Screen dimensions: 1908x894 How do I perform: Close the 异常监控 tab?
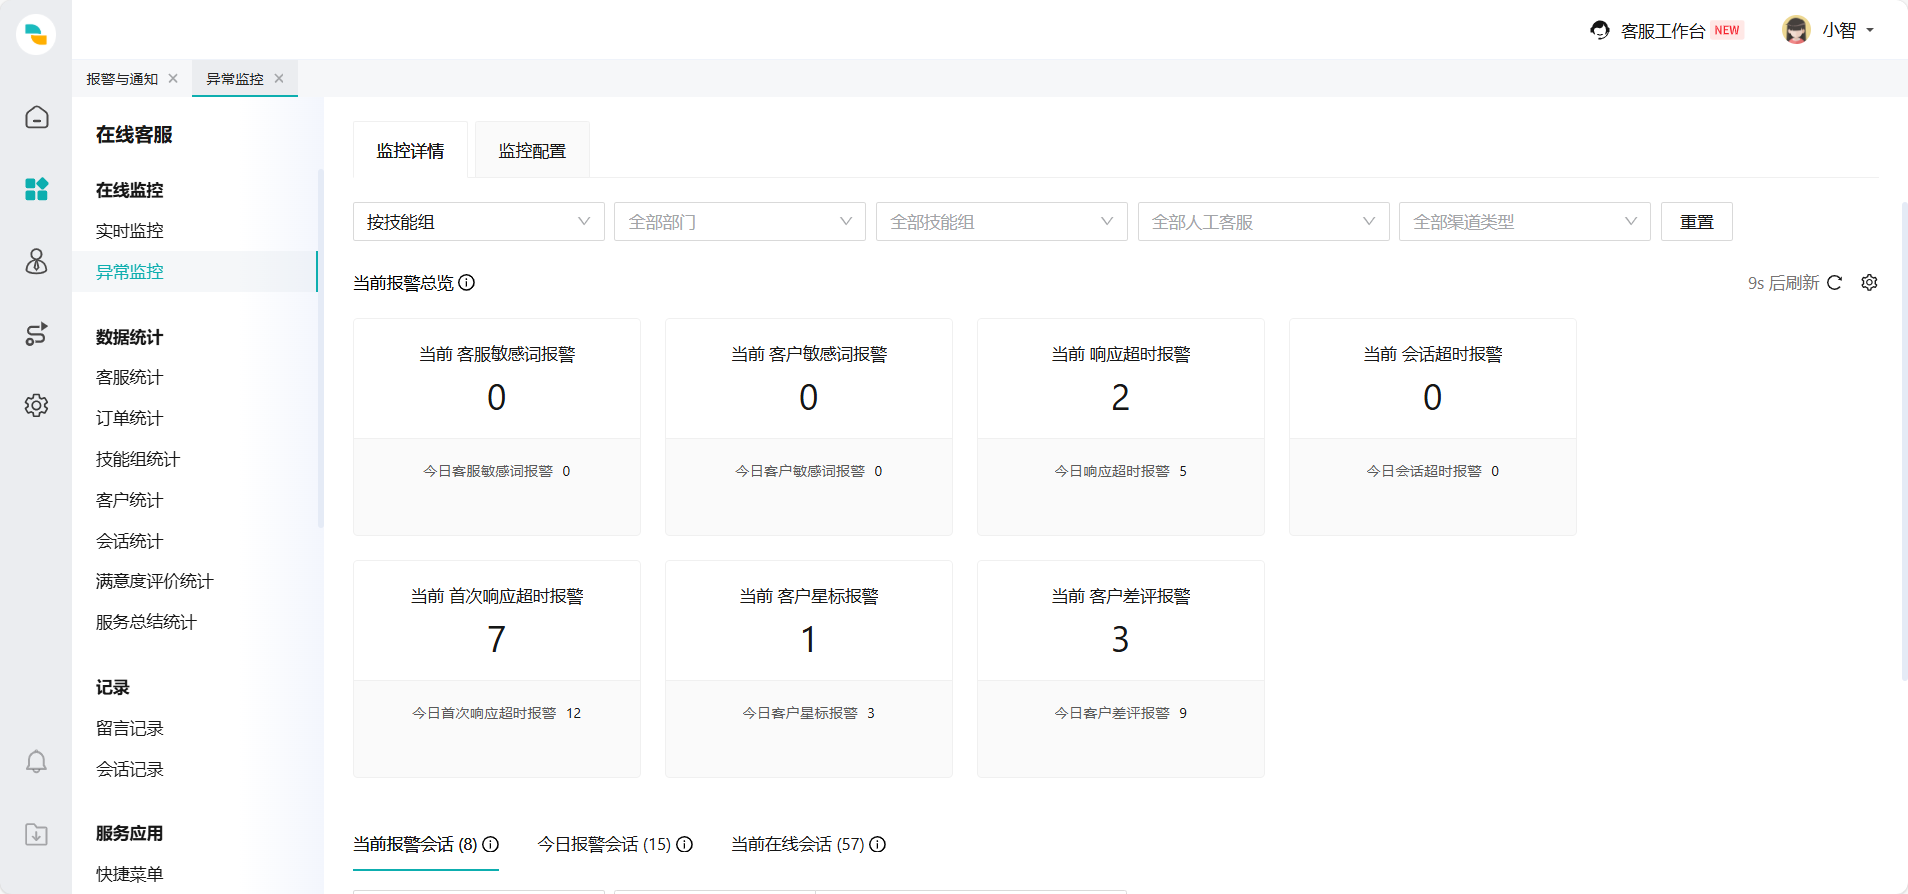(x=279, y=78)
